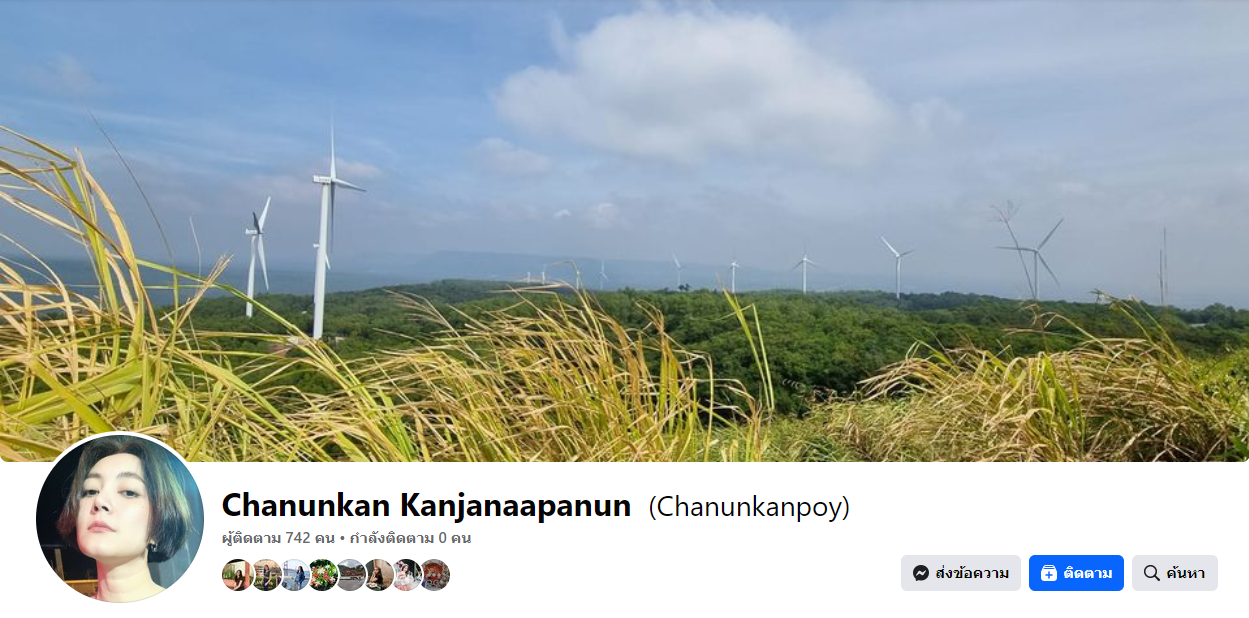The image size is (1249, 618).
Task: Click the Messenger icon on the message button
Action: pos(921,573)
